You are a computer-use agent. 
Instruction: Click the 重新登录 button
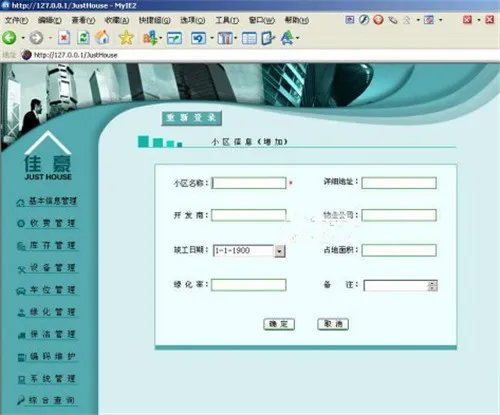point(192,118)
